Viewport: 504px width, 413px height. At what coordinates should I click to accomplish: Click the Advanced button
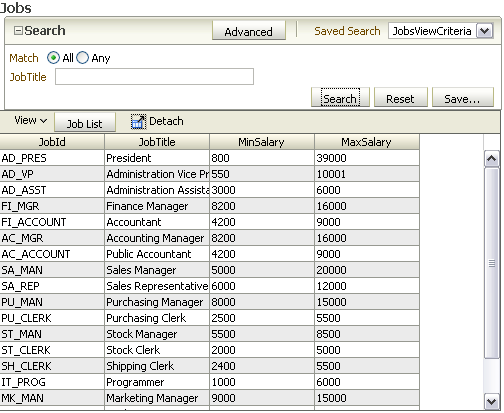click(x=249, y=31)
